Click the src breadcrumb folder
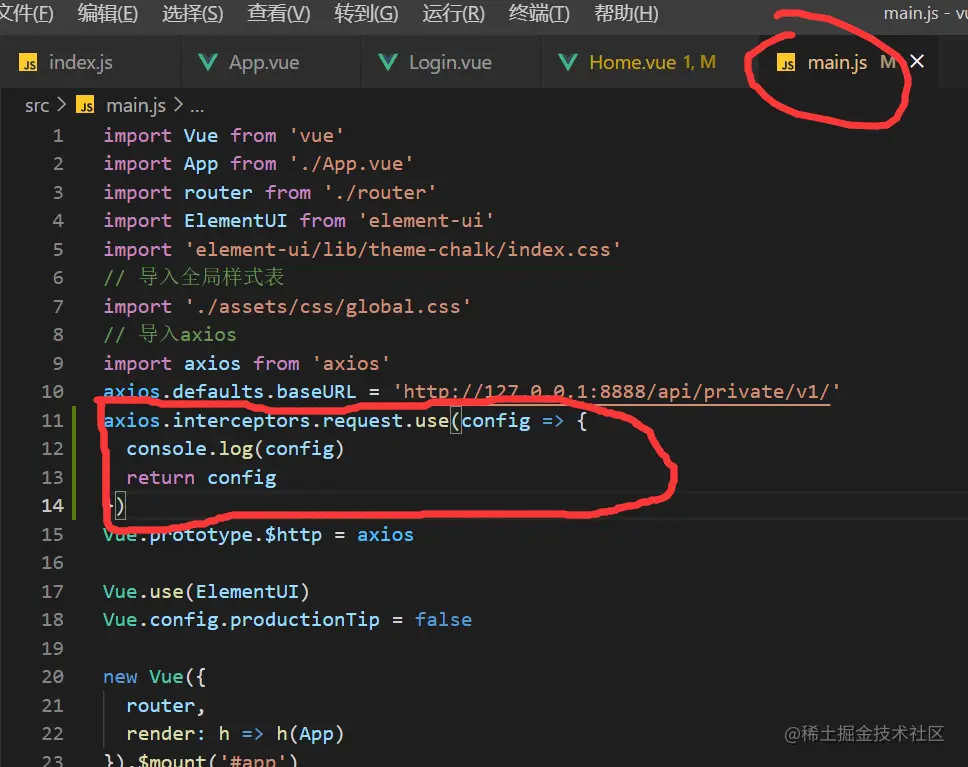The image size is (968, 767). pyautogui.click(x=36, y=106)
